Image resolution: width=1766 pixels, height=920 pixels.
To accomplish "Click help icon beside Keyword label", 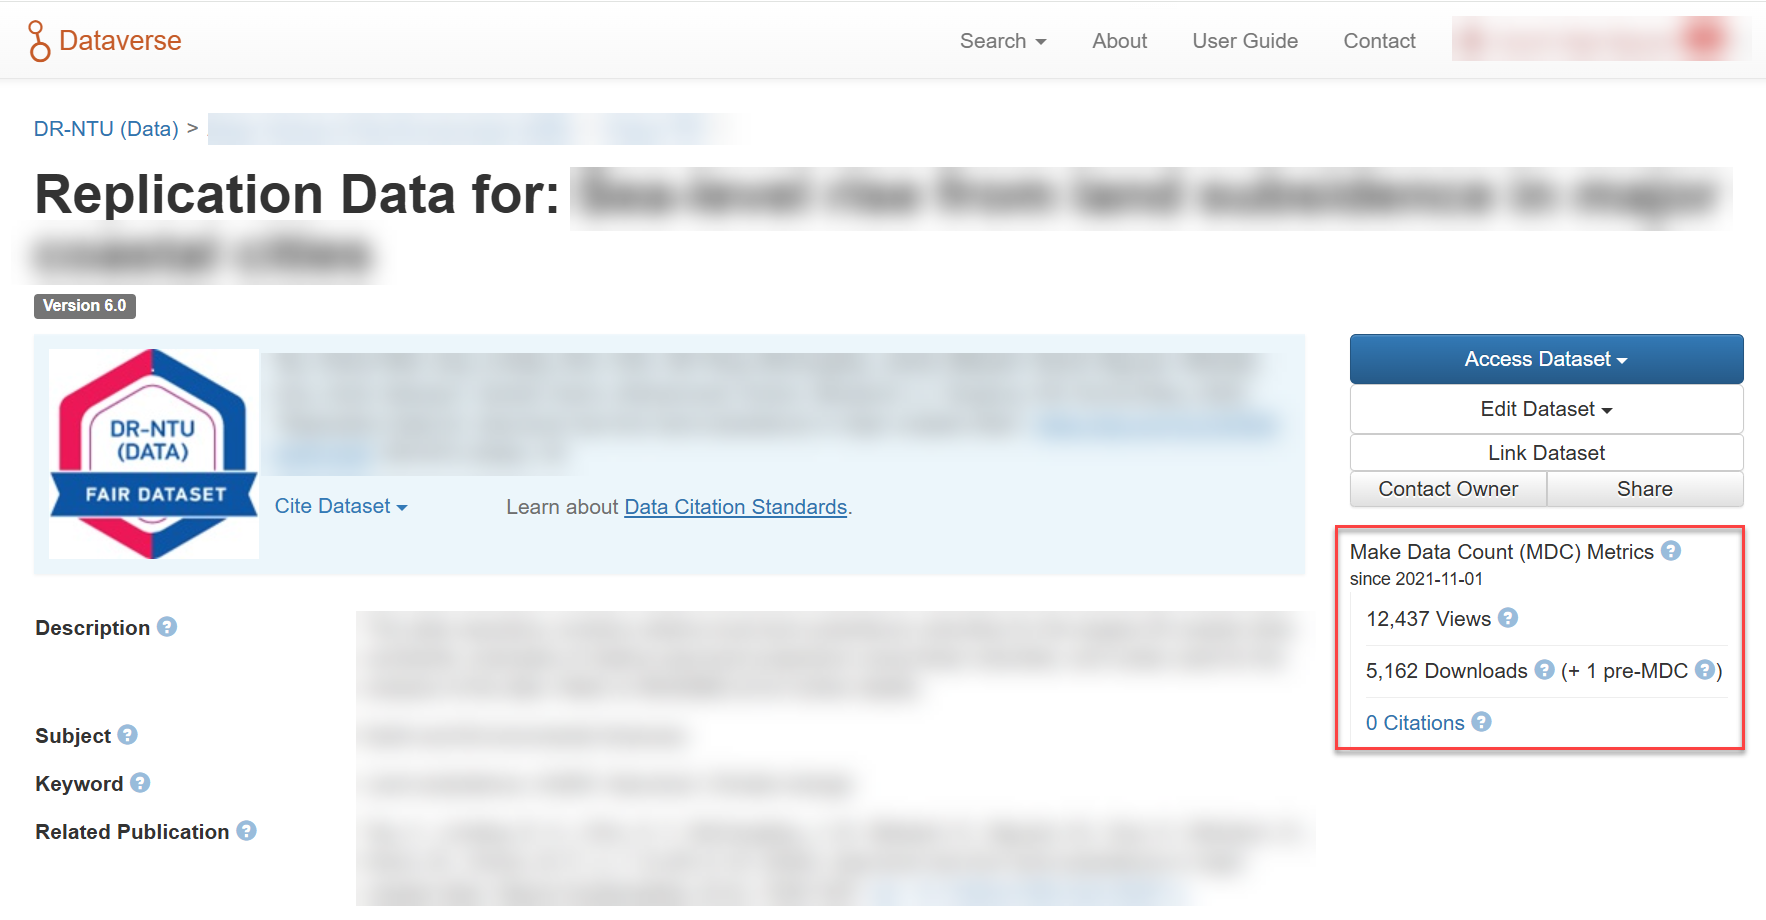I will click(x=140, y=783).
